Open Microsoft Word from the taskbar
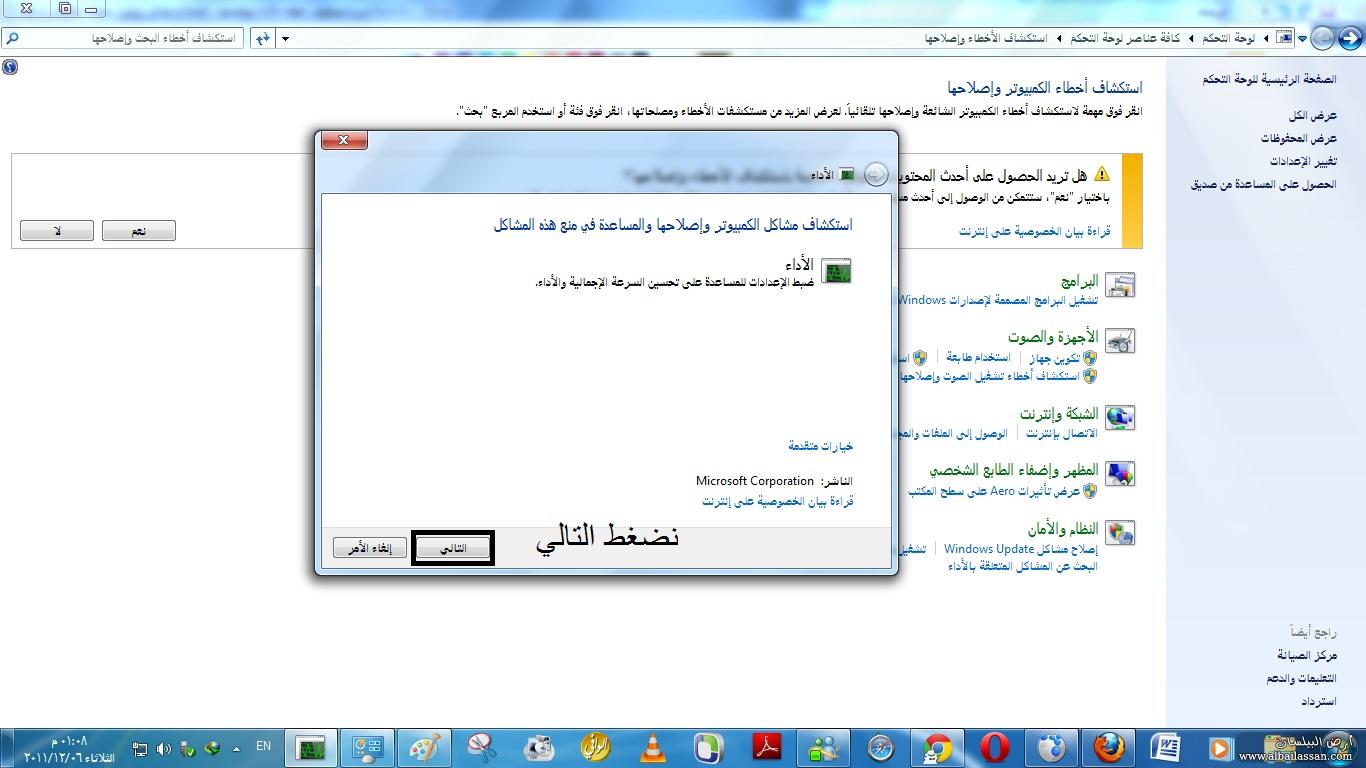Image resolution: width=1366 pixels, height=768 pixels. 1165,748
